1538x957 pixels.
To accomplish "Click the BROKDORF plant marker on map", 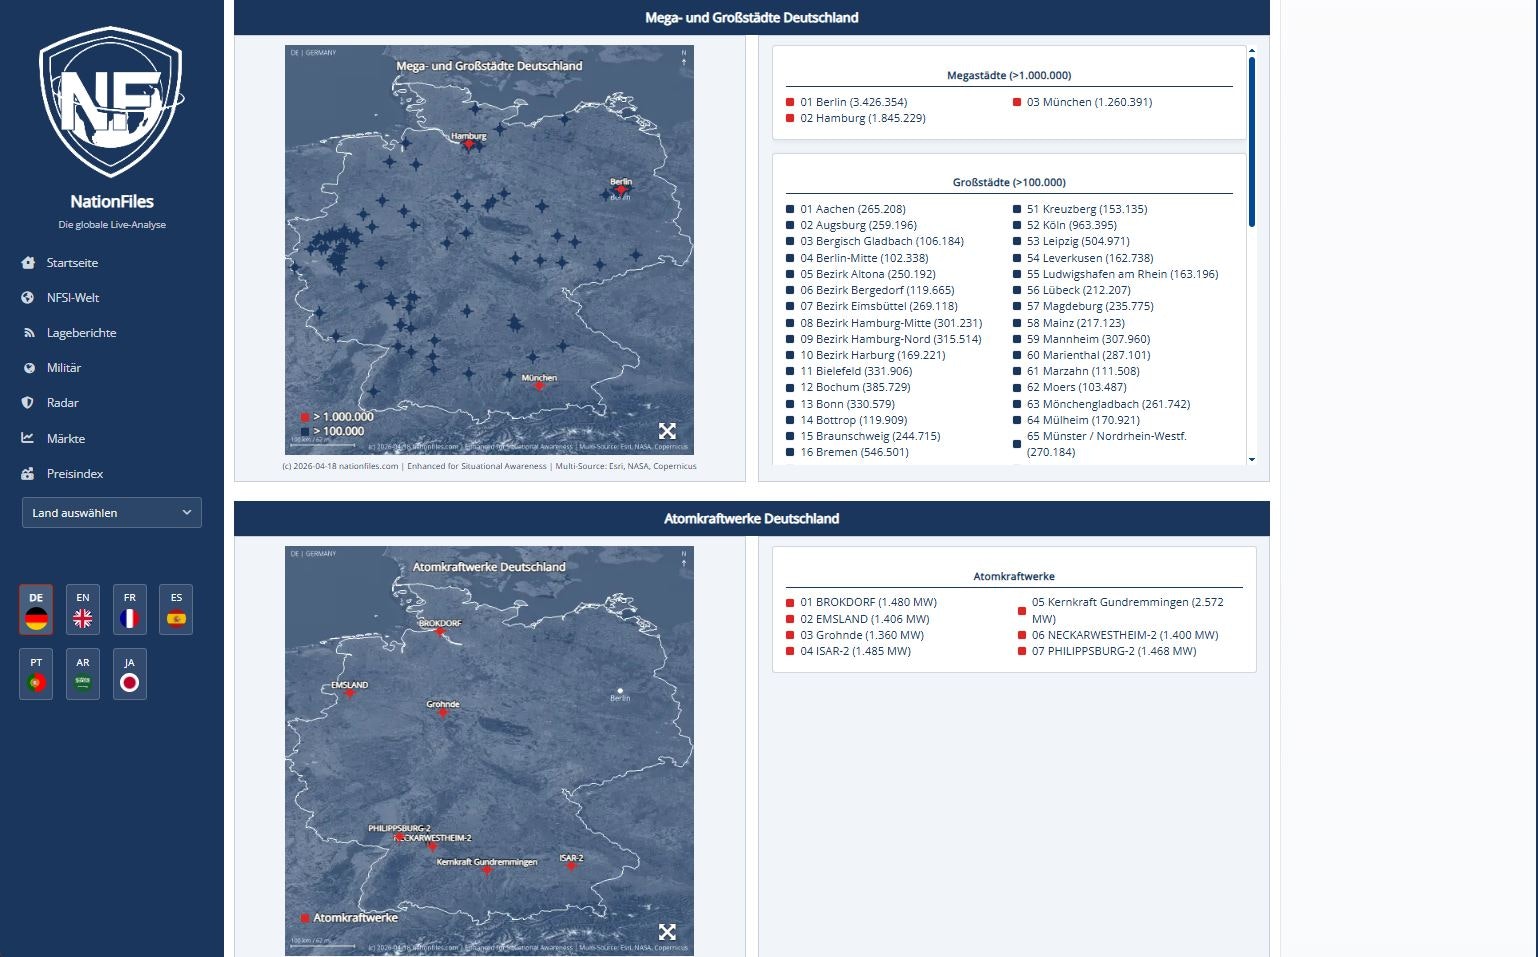I will point(440,631).
